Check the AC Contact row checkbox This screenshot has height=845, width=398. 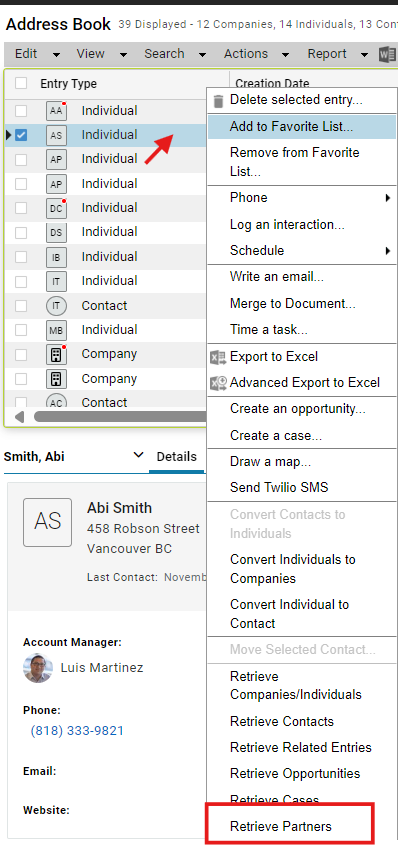click(21, 401)
